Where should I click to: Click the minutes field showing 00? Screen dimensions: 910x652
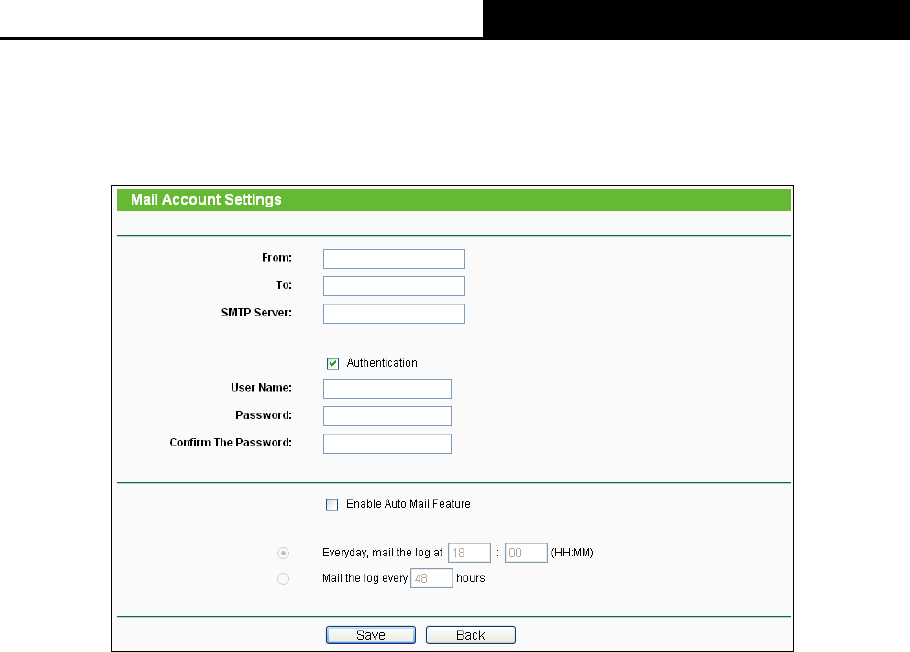click(526, 553)
